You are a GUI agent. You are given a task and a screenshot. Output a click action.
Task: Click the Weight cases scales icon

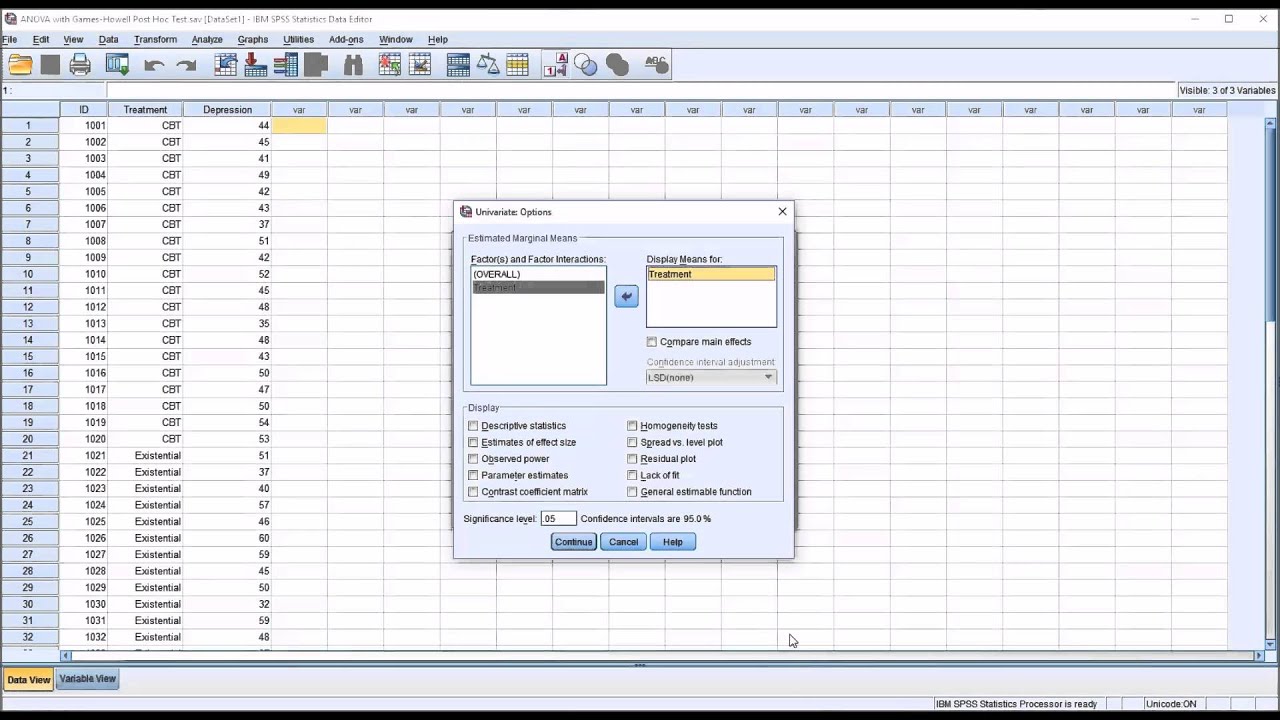coord(488,65)
